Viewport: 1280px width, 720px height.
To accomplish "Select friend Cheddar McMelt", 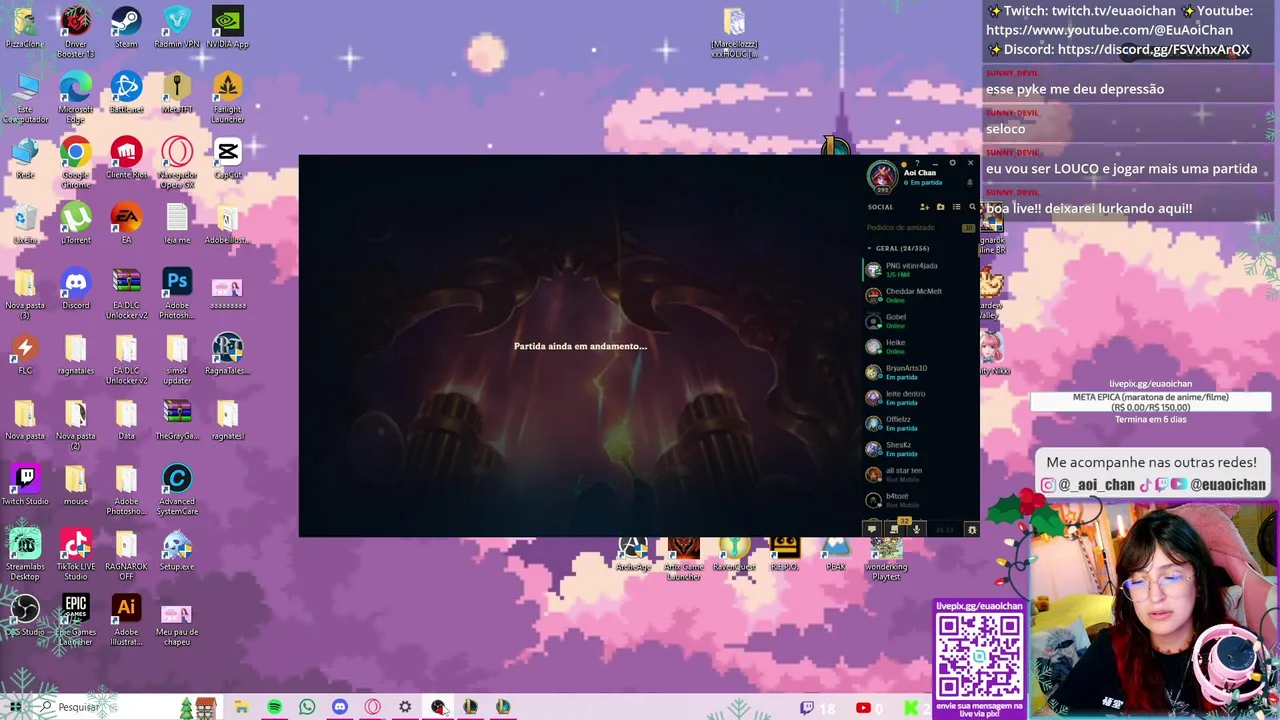I will click(x=920, y=295).
